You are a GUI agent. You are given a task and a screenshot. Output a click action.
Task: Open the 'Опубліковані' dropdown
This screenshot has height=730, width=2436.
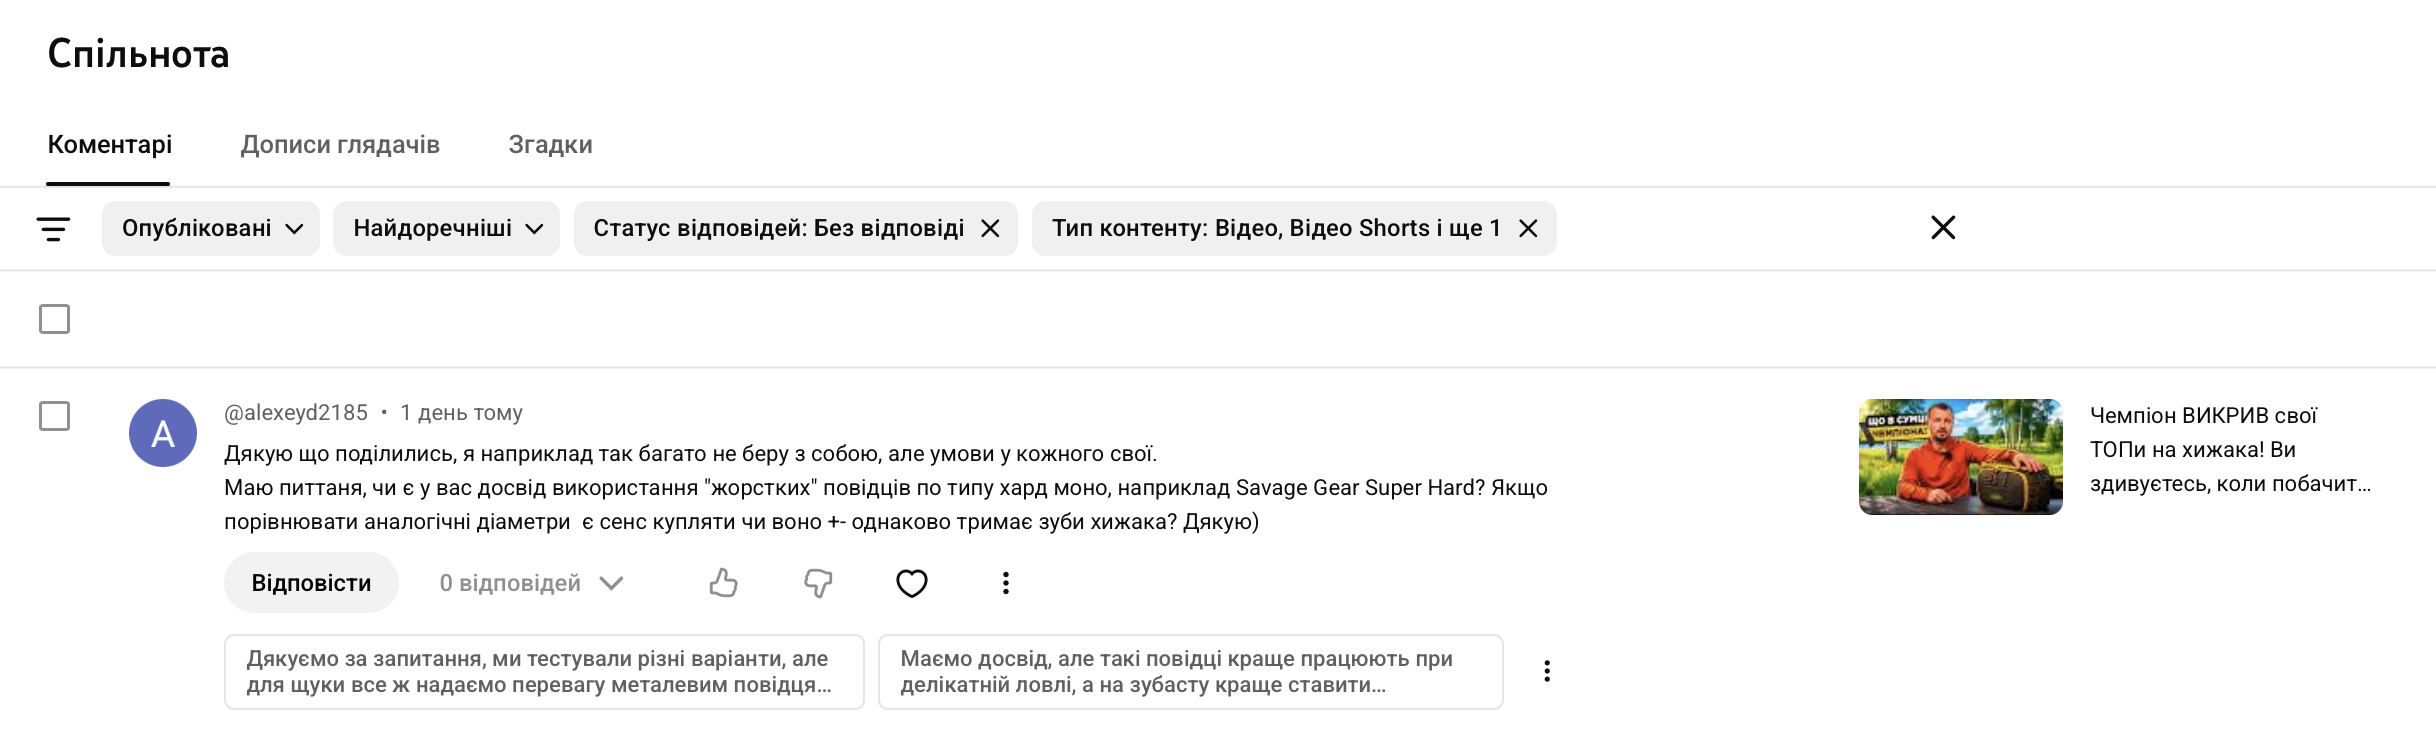click(x=211, y=229)
